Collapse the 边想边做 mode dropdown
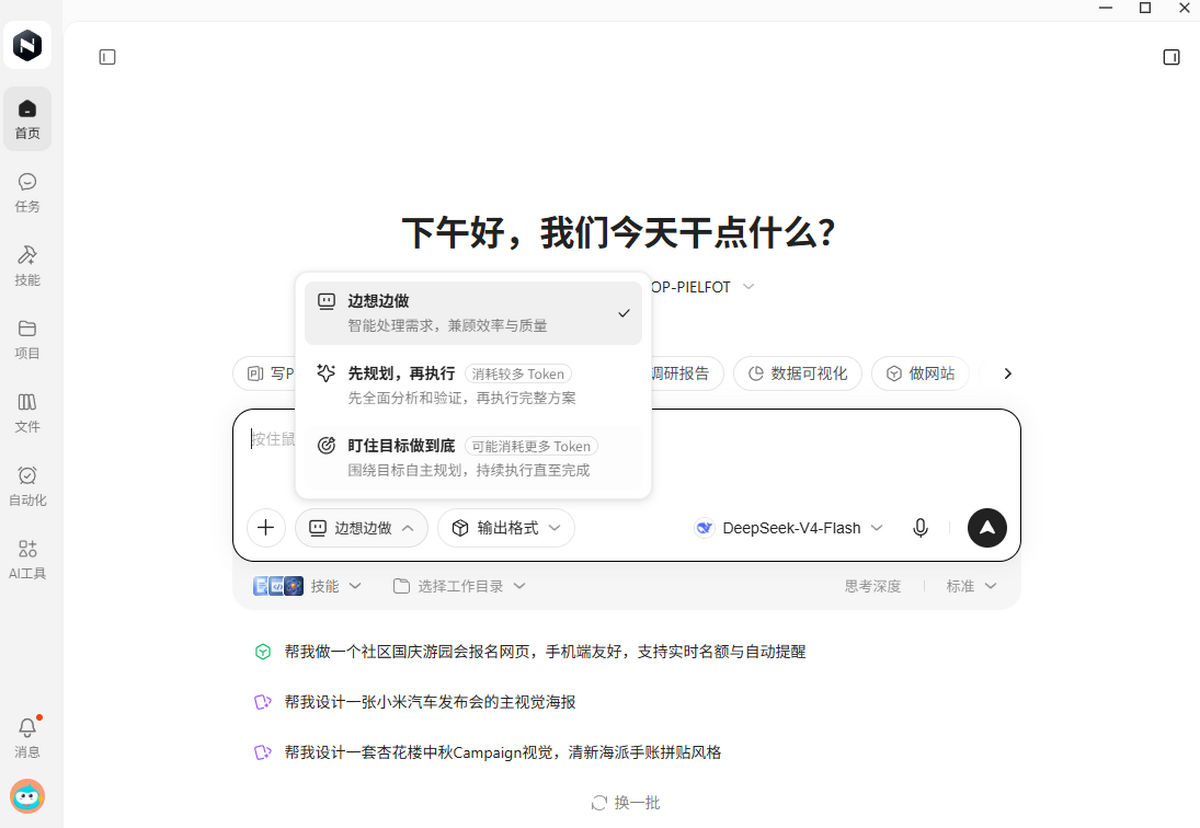Viewport: 1200px width, 828px height. [x=361, y=528]
